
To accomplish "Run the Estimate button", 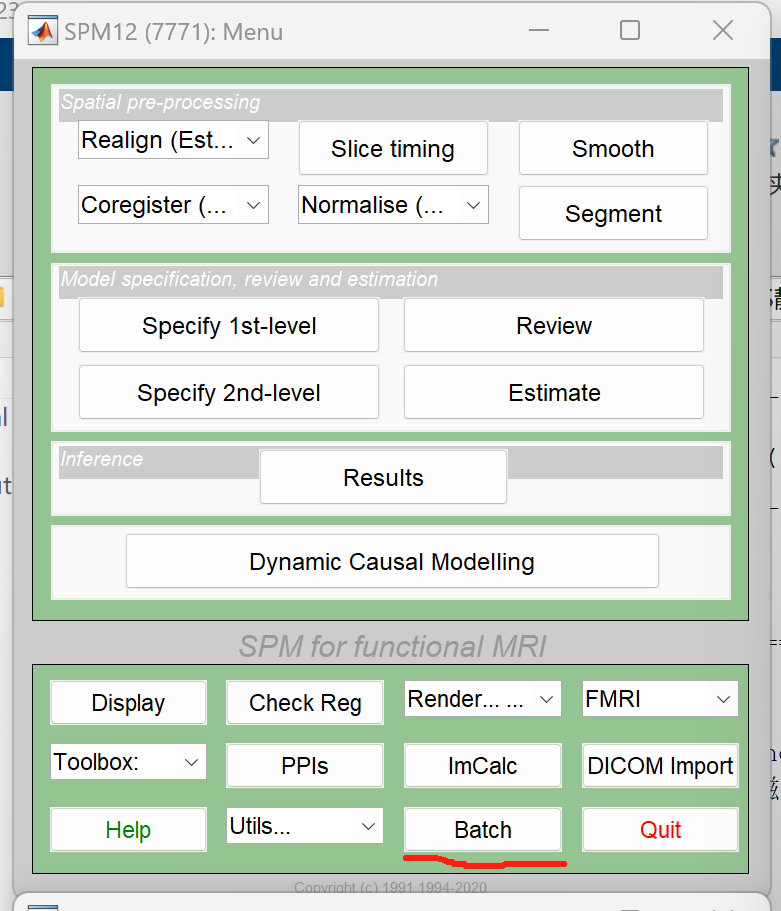I will coord(554,392).
